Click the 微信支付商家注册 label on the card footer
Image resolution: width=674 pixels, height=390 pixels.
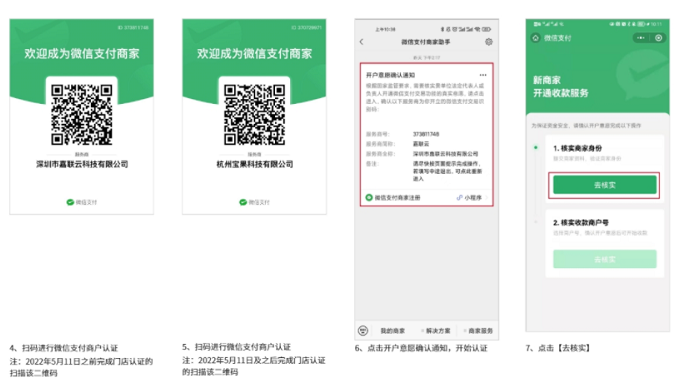397,198
